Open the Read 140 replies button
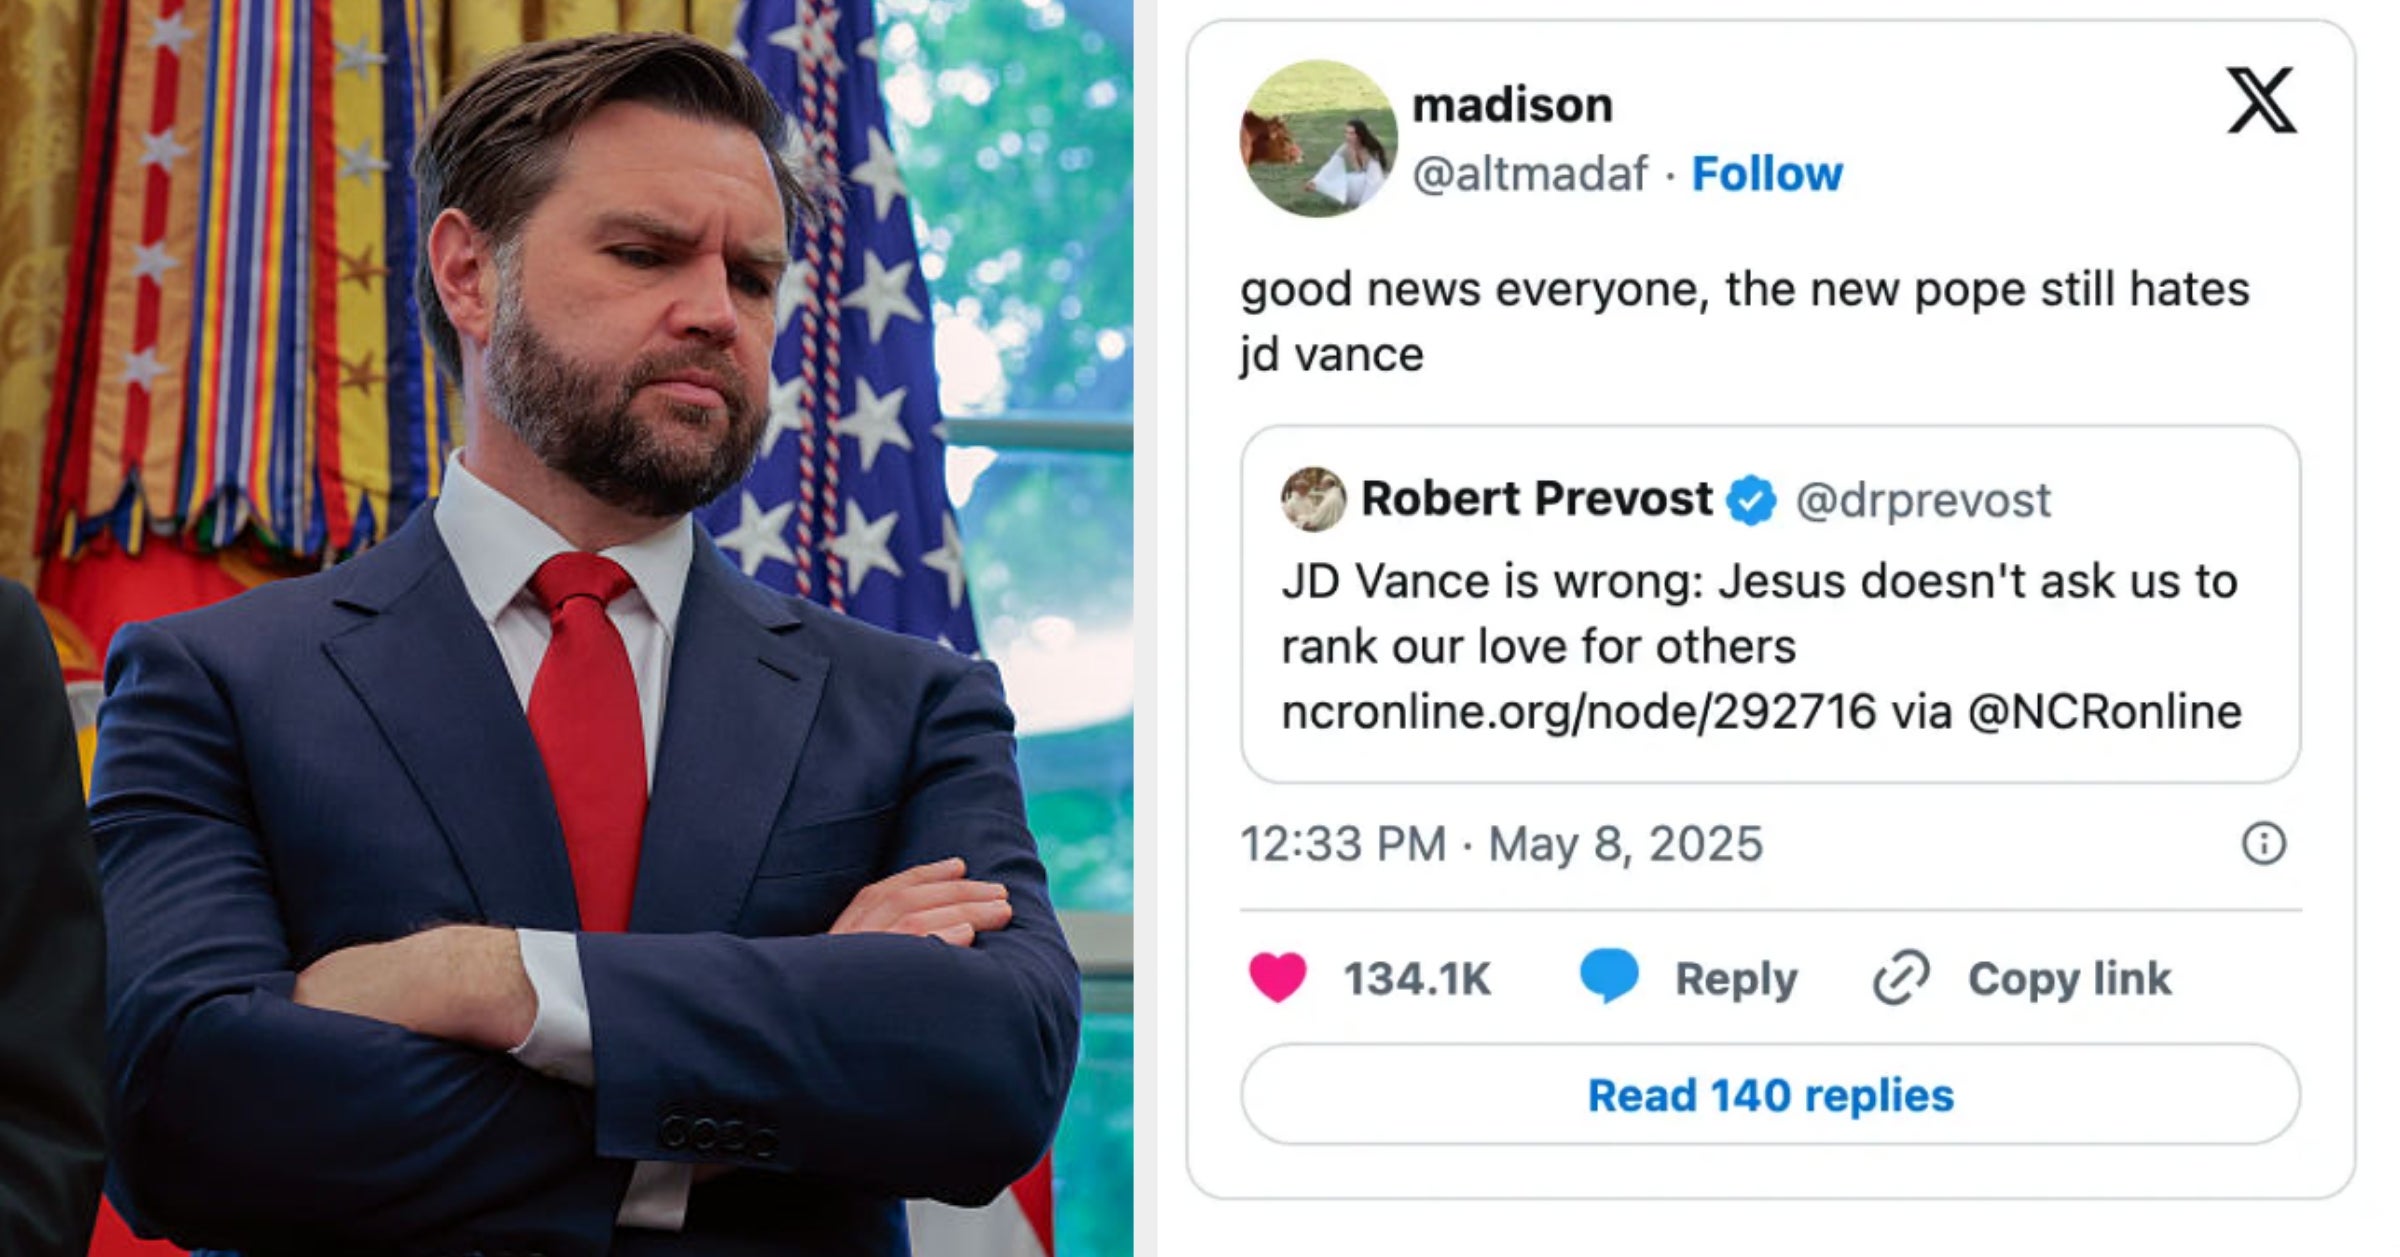 [1770, 1095]
